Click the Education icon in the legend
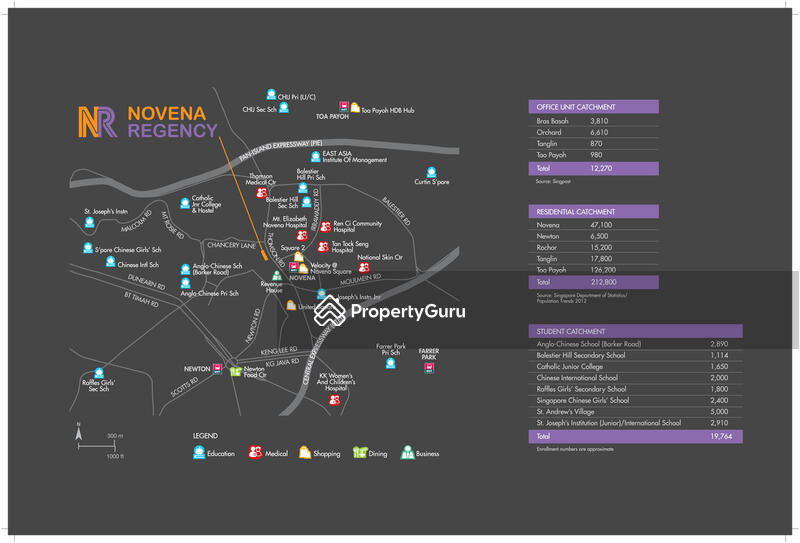The height and width of the screenshot is (543, 800). pyautogui.click(x=200, y=453)
